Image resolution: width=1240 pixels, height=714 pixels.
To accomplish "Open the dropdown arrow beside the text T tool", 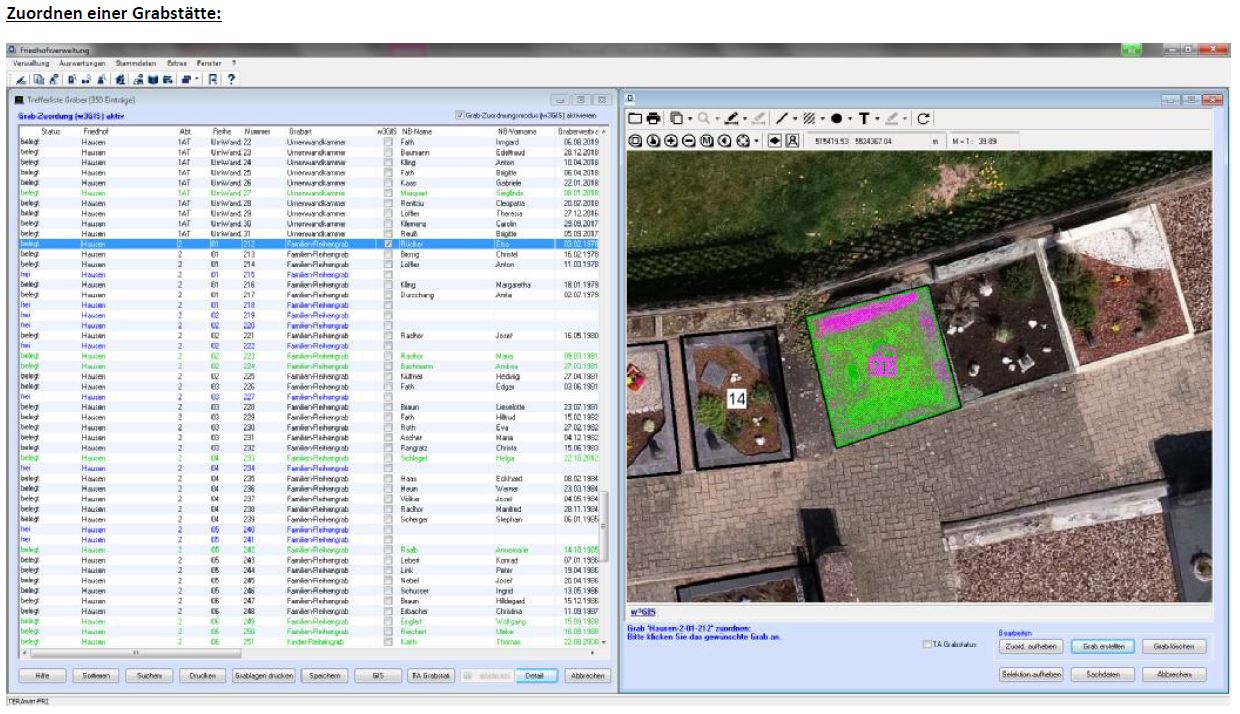I will [876, 120].
